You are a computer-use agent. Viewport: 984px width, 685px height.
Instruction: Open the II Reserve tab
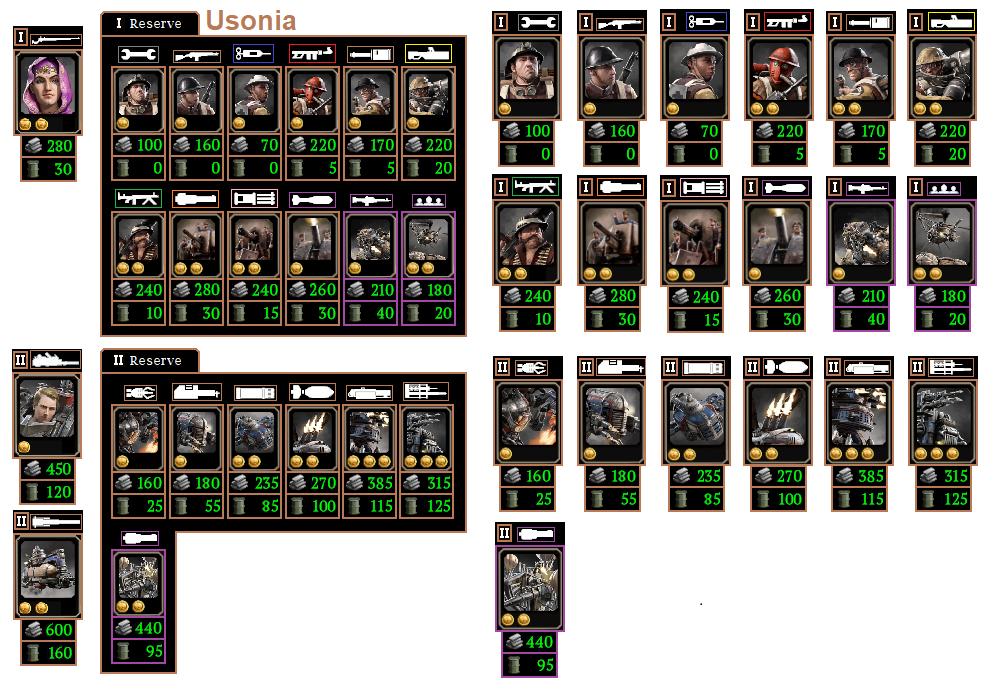pyautogui.click(x=149, y=360)
